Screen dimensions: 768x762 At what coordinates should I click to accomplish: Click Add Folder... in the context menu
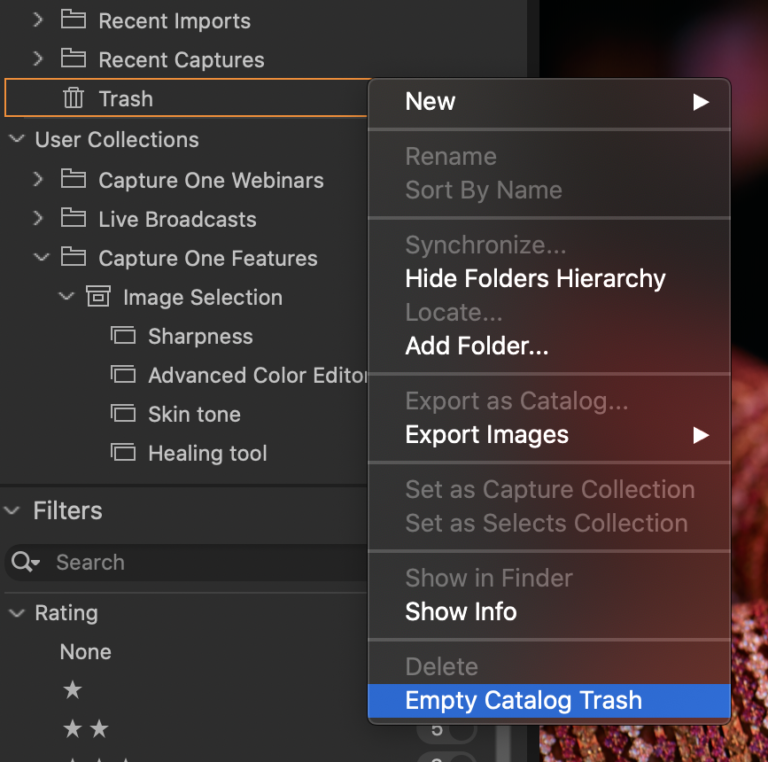point(476,347)
